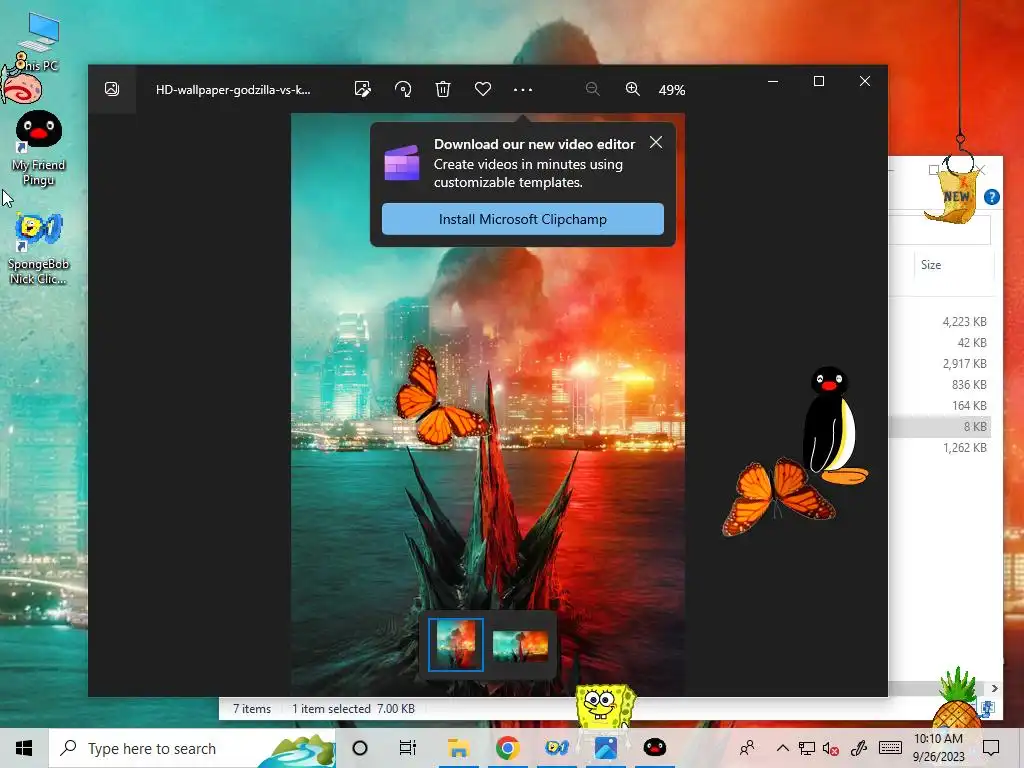Click the 4,223 KB size in File Explorer
The height and width of the screenshot is (768, 1024).
[964, 321]
